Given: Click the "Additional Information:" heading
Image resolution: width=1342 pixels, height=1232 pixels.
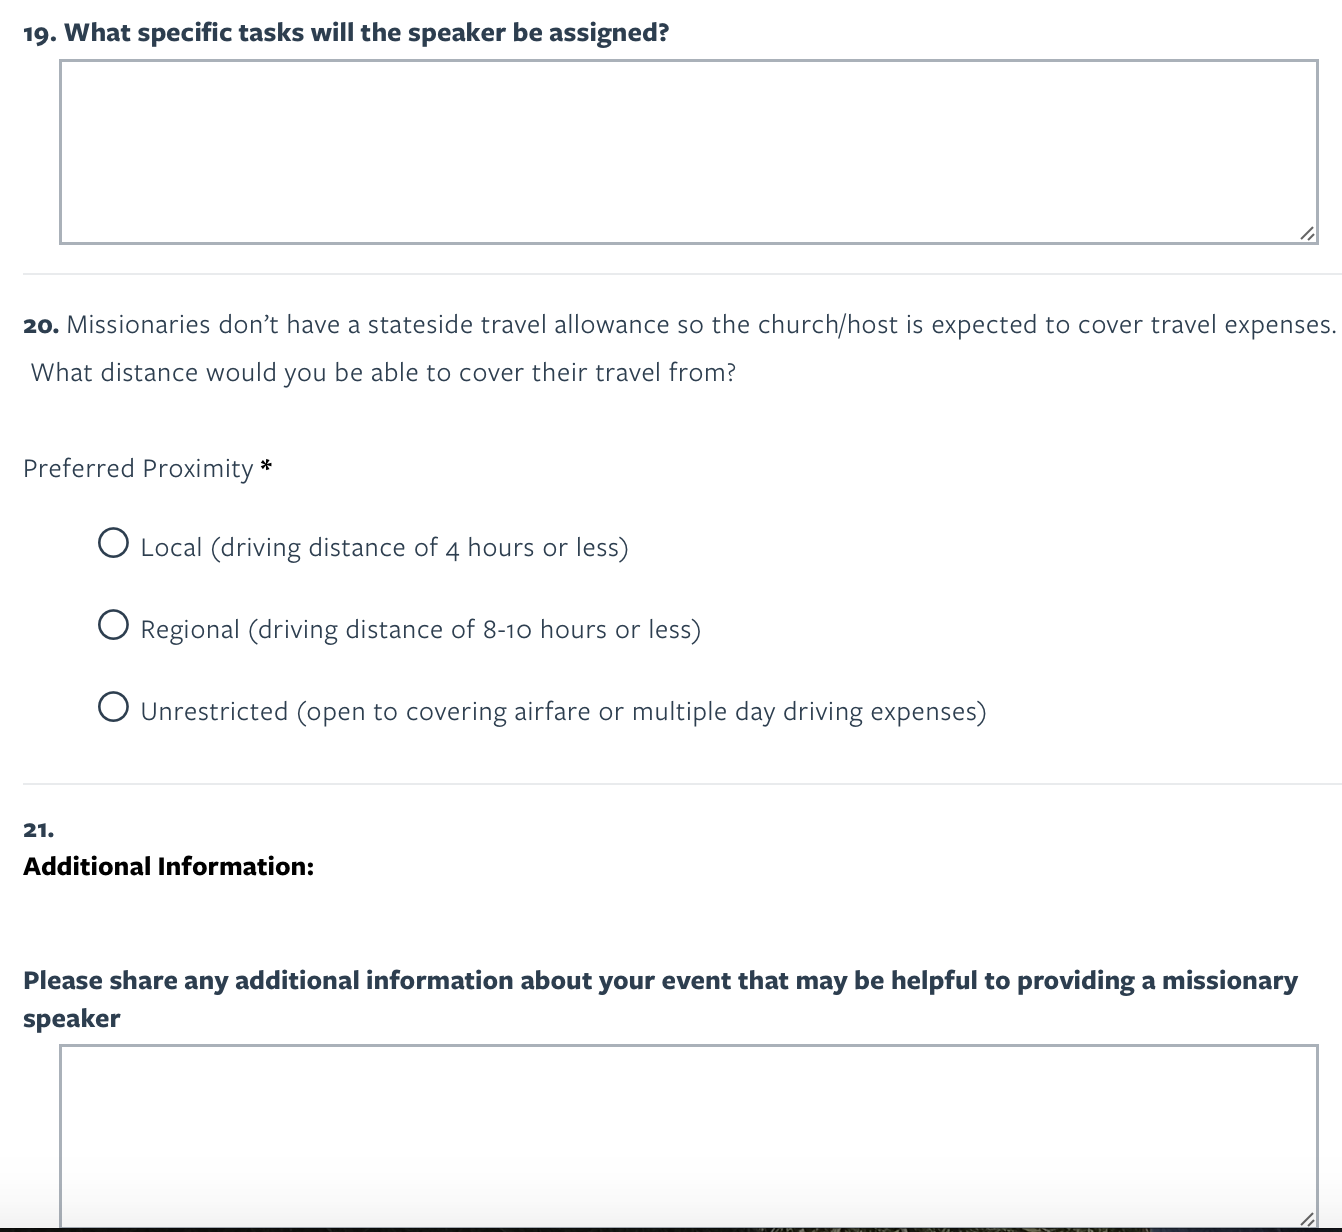Looking at the screenshot, I should coord(168,866).
